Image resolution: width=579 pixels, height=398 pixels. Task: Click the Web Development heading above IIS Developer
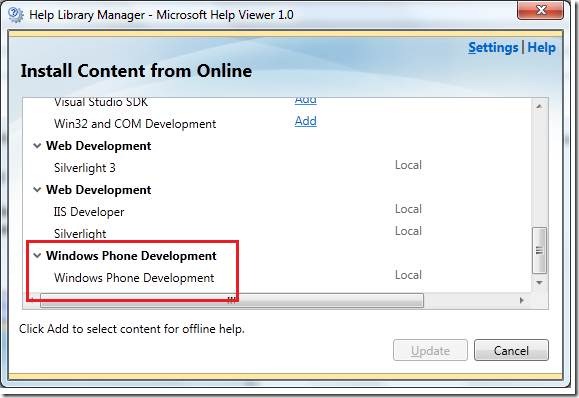coord(99,190)
